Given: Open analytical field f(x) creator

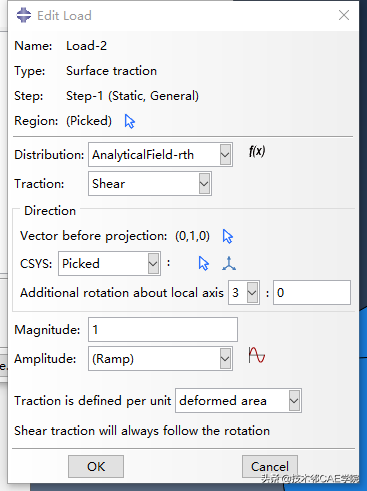Looking at the screenshot, I should tap(257, 152).
